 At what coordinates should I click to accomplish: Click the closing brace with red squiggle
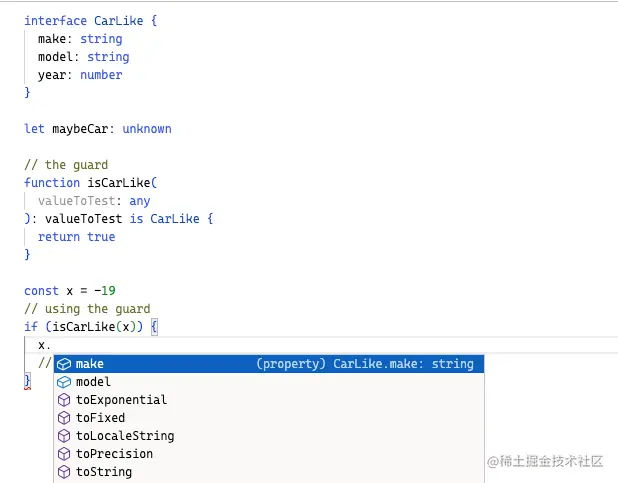(27, 381)
